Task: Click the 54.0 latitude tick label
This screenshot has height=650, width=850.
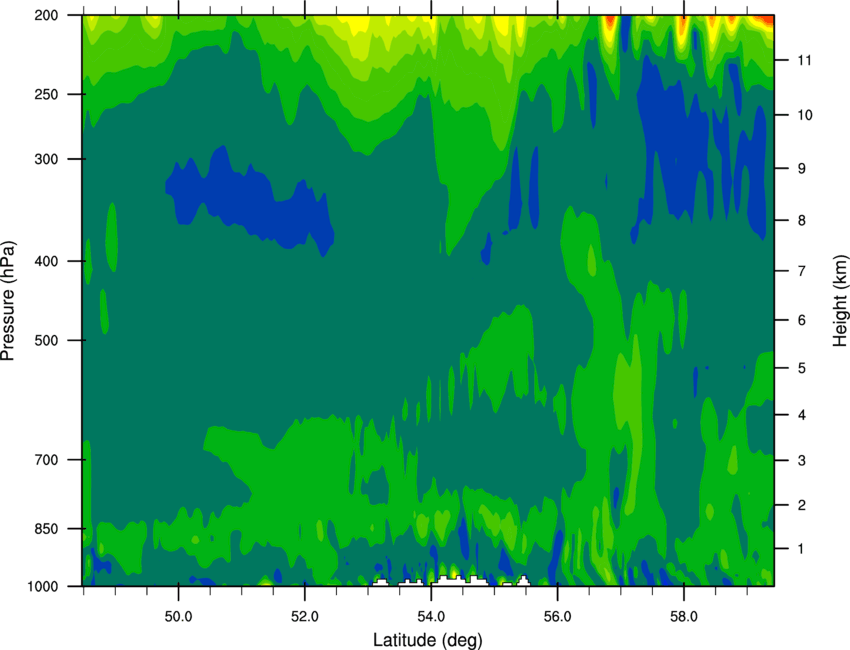Action: point(431,617)
